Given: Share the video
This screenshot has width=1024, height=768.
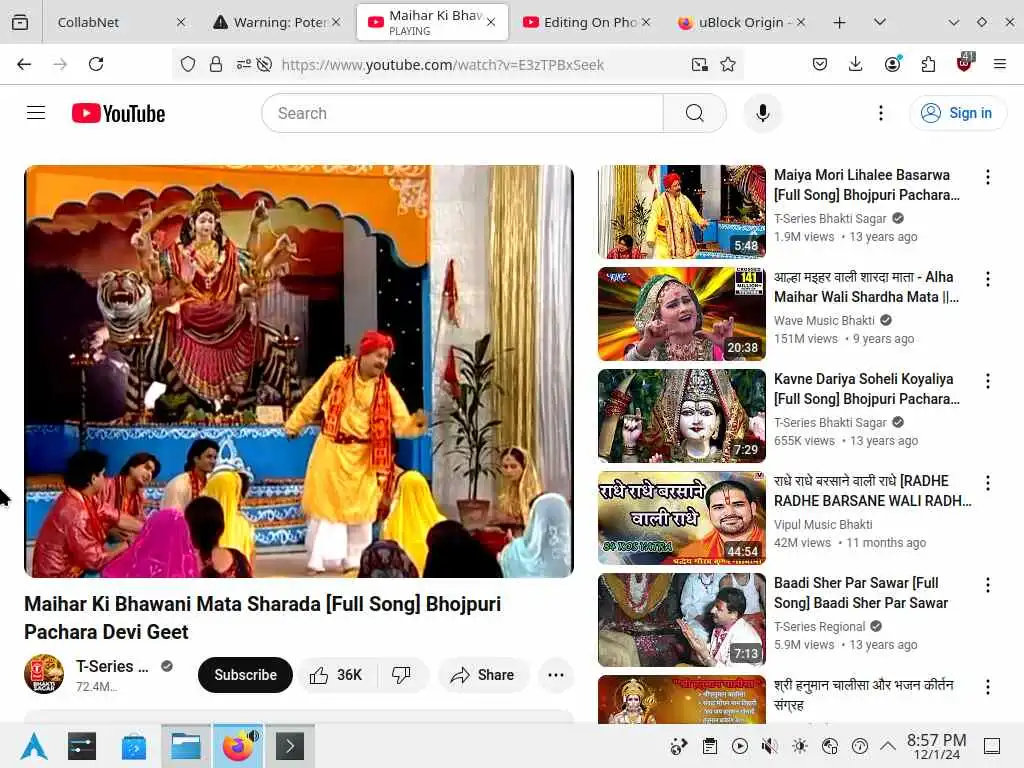Looking at the screenshot, I should 483,675.
